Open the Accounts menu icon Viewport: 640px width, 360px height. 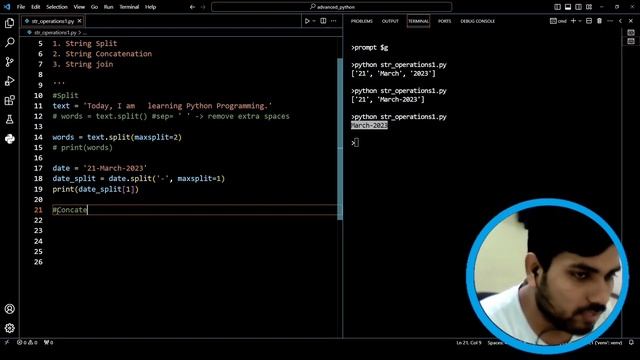pyautogui.click(x=9, y=309)
